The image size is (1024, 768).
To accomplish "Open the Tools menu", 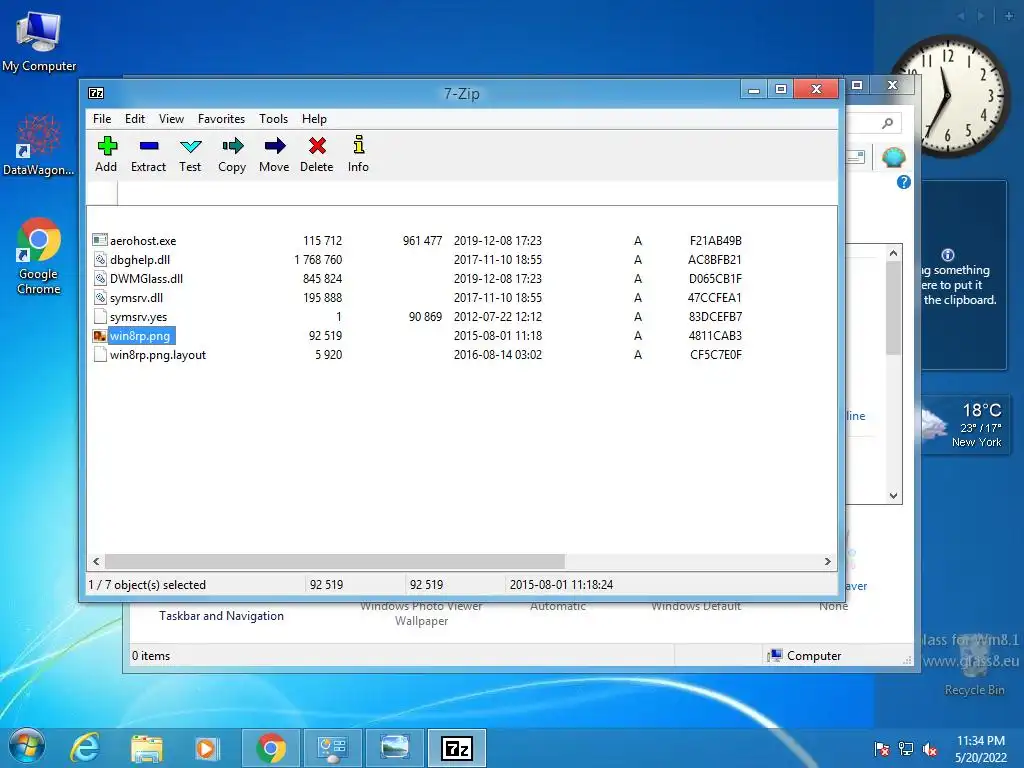I will tap(273, 119).
